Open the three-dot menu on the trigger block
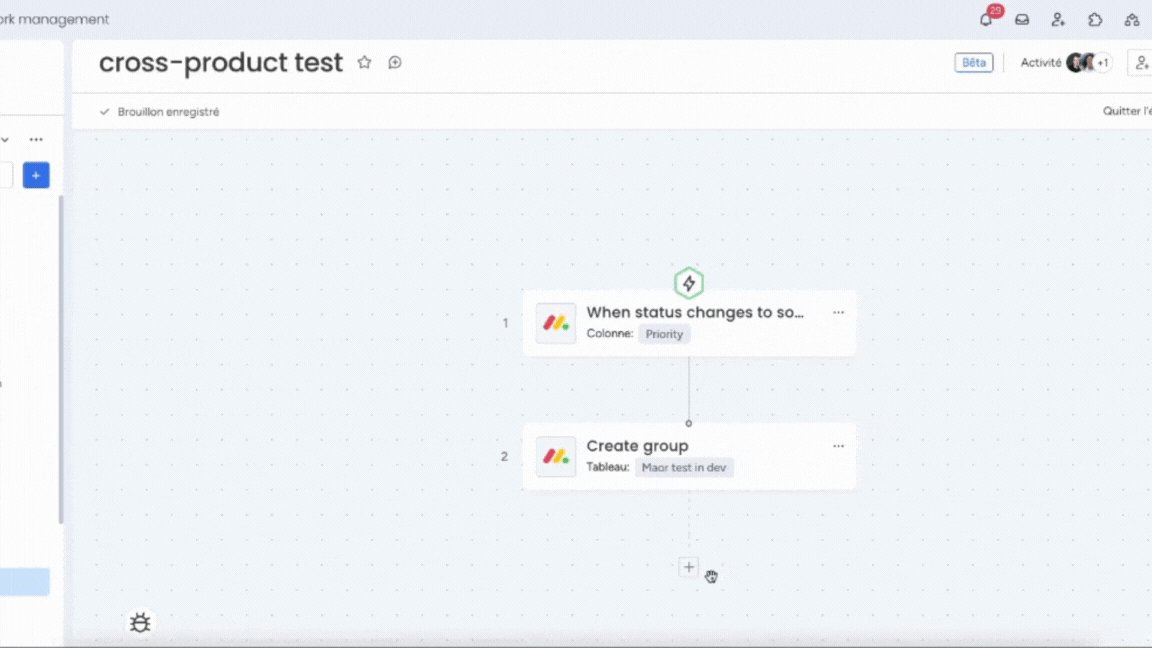 click(x=838, y=312)
